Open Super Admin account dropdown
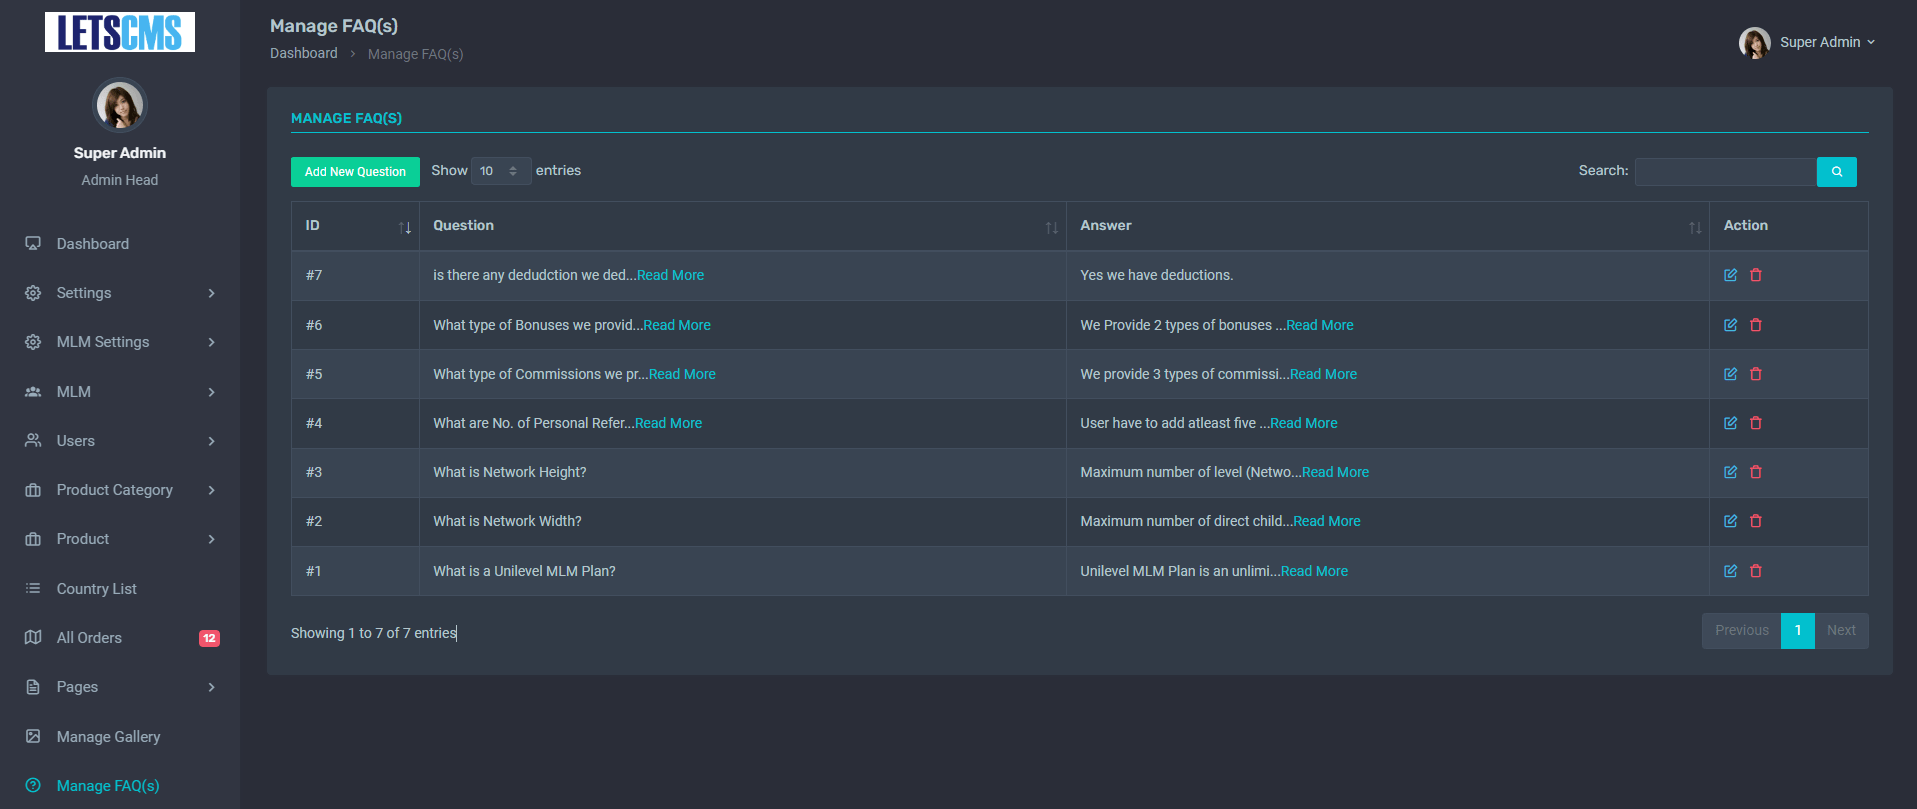Image resolution: width=1917 pixels, height=809 pixels. [x=1808, y=42]
